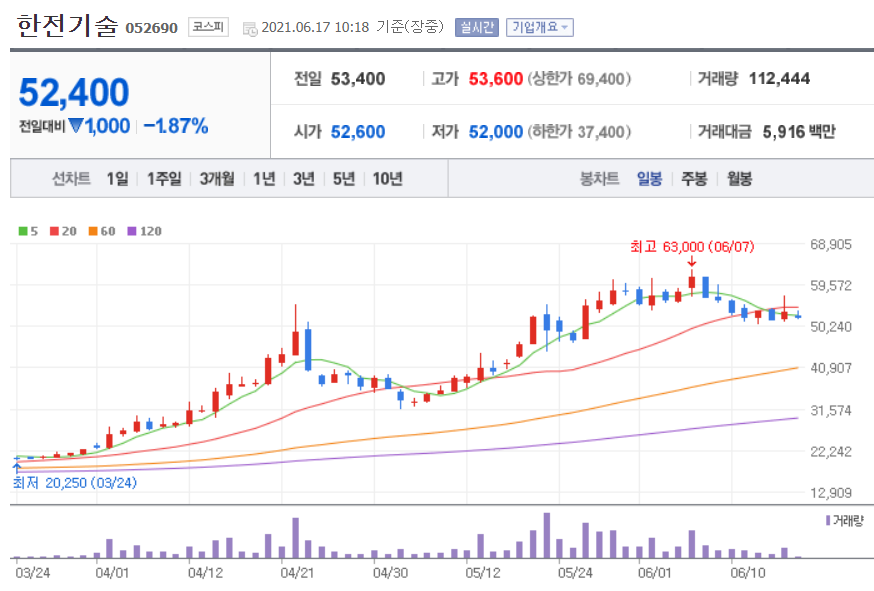Click the 거래대금 value 5,916 백만
This screenshot has height=591, width=874.
pos(799,132)
